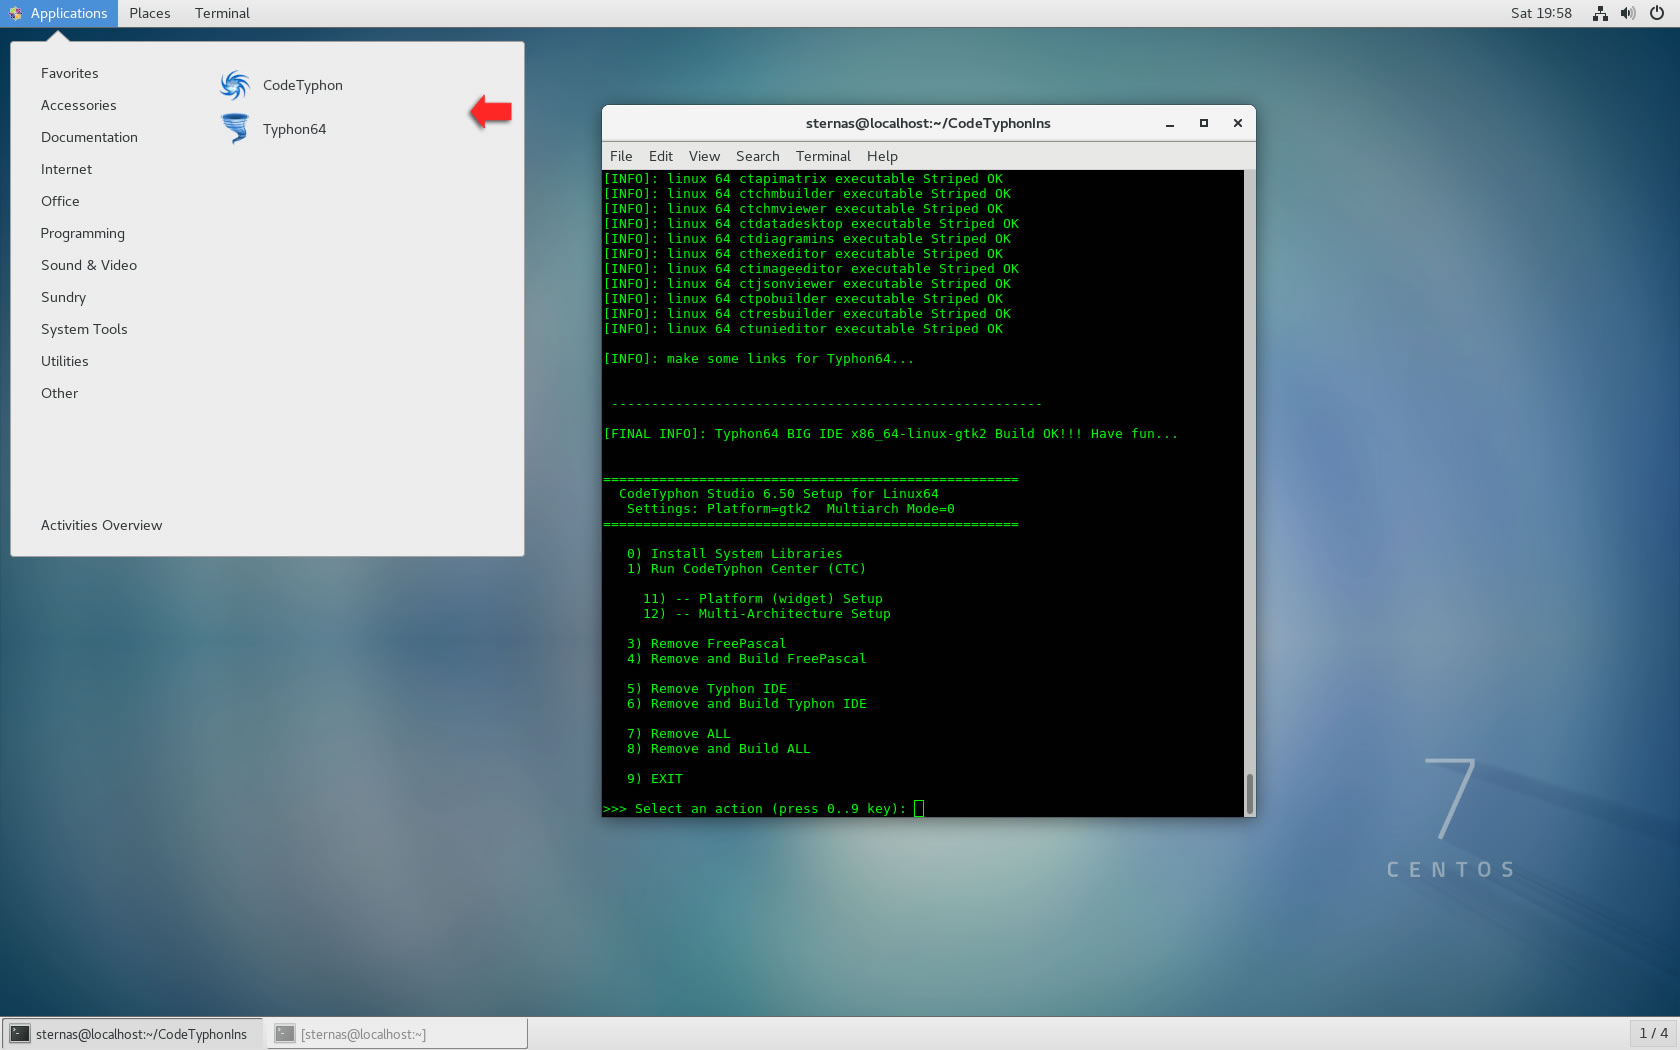This screenshot has height=1050, width=1680.
Task: Click 'CodeTyphon Studio 6.50 Setup for Linux64' text
Action: click(x=778, y=493)
